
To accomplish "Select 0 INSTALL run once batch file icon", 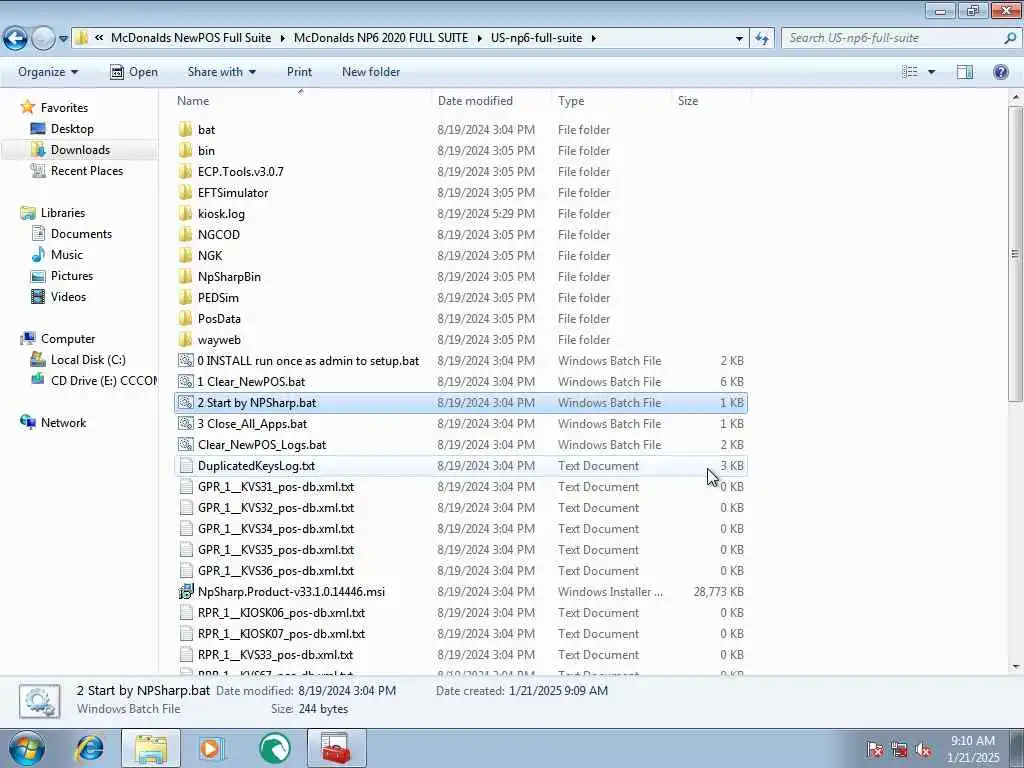I will [185, 360].
